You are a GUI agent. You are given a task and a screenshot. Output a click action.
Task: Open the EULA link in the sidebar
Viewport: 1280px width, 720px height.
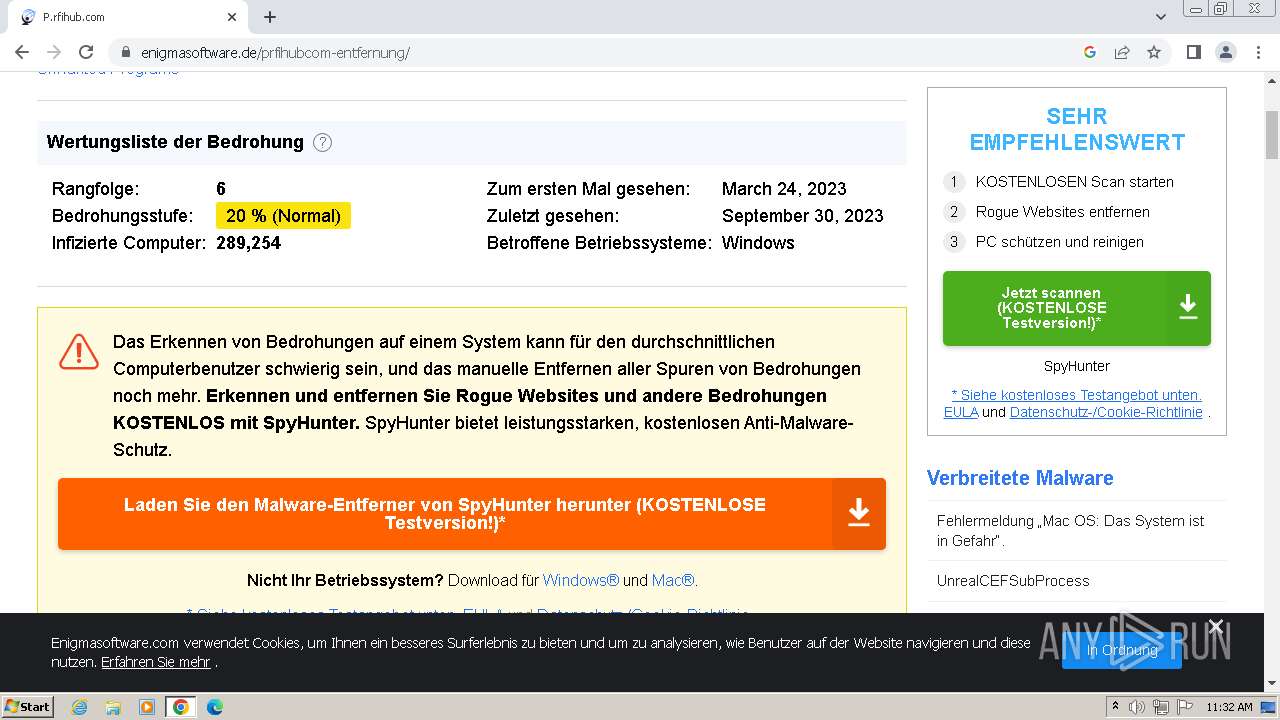pos(961,412)
